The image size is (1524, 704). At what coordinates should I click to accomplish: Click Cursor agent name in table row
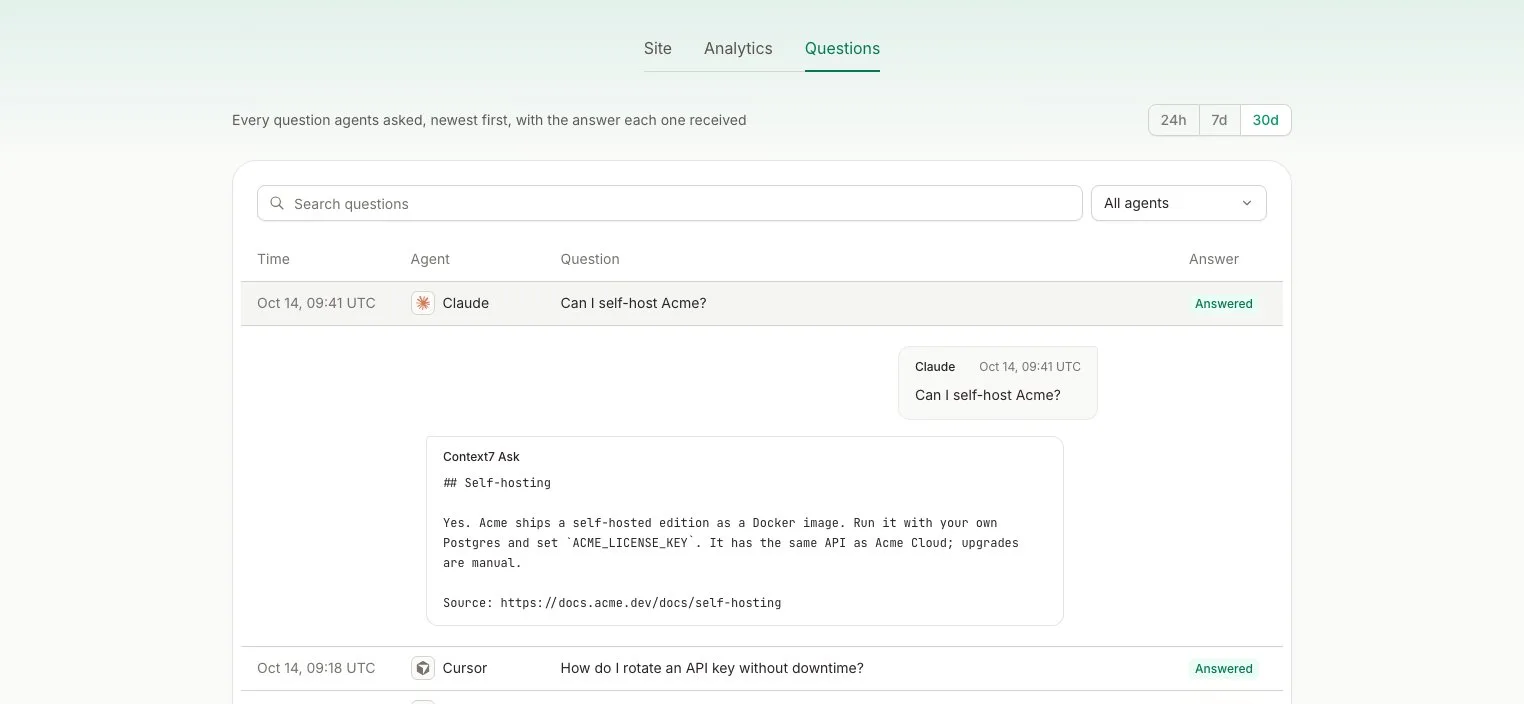pos(465,668)
